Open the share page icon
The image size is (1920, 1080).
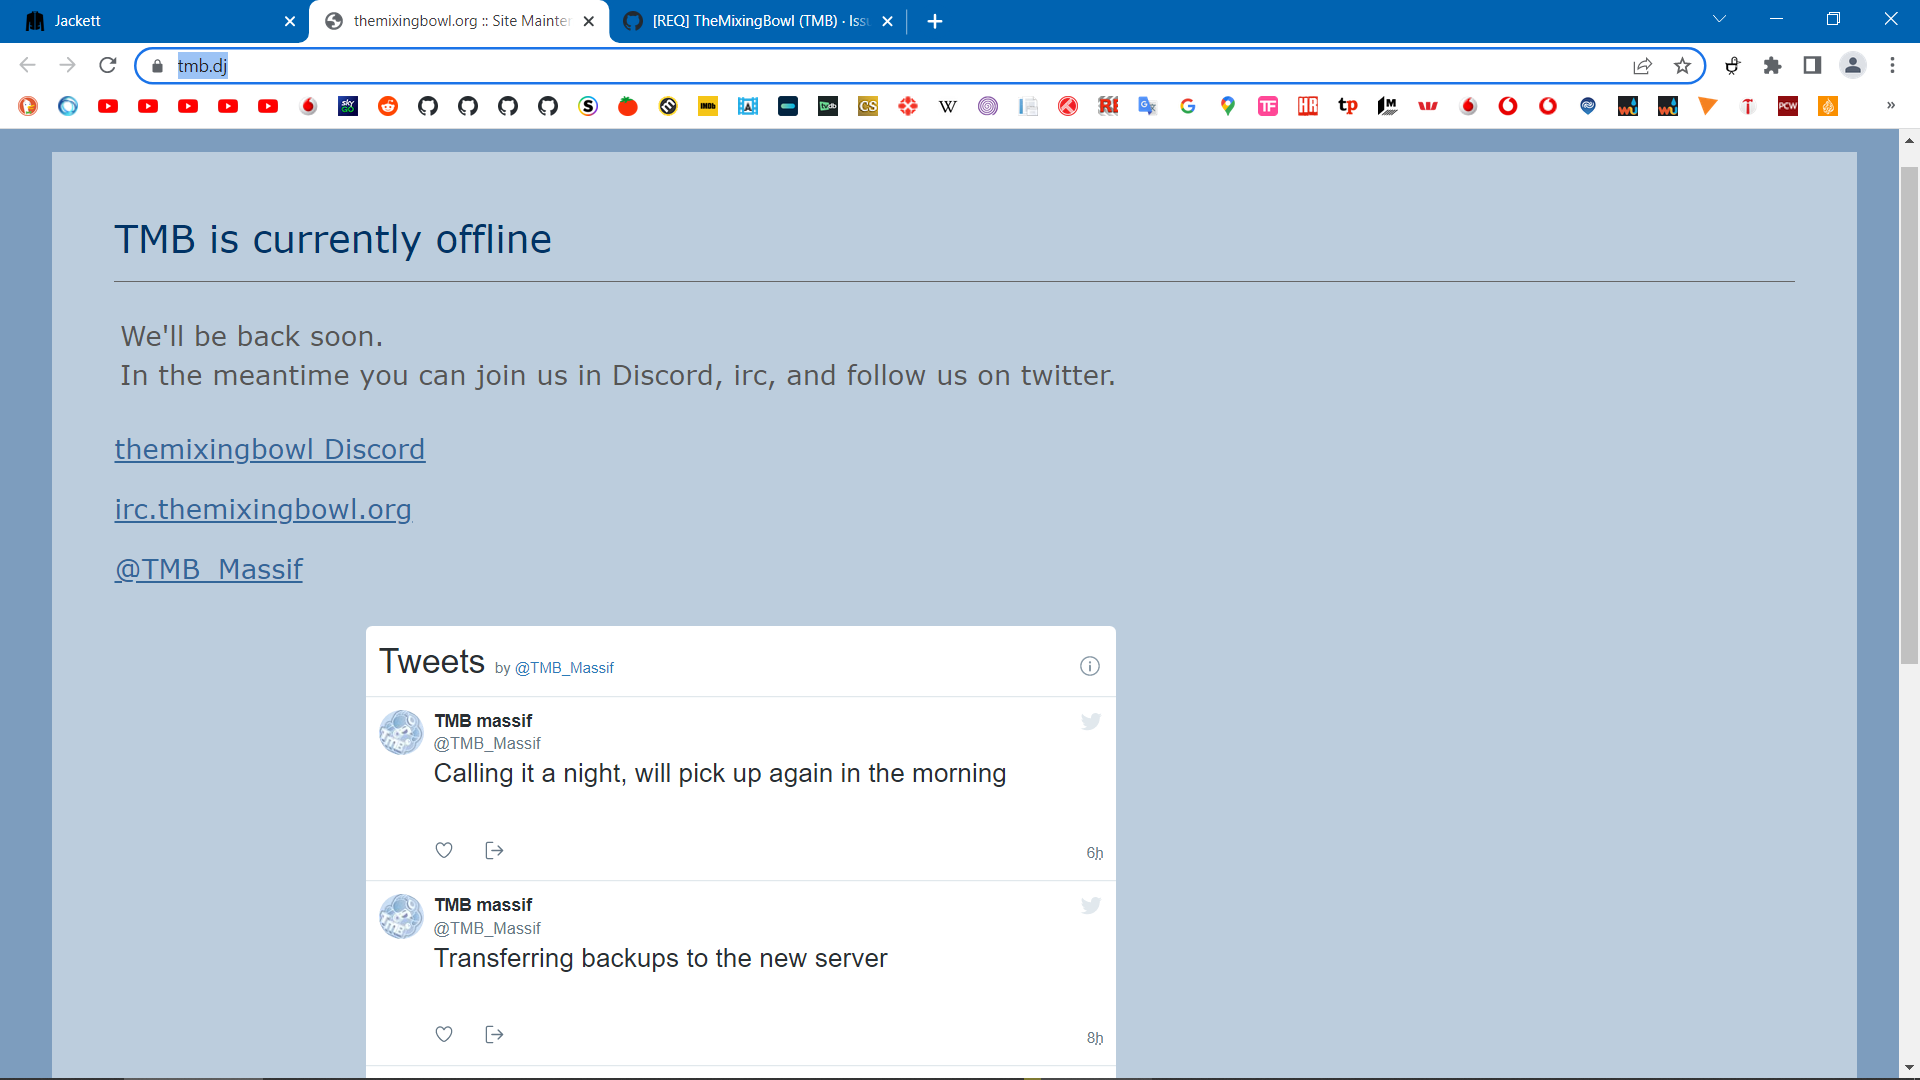click(1642, 66)
